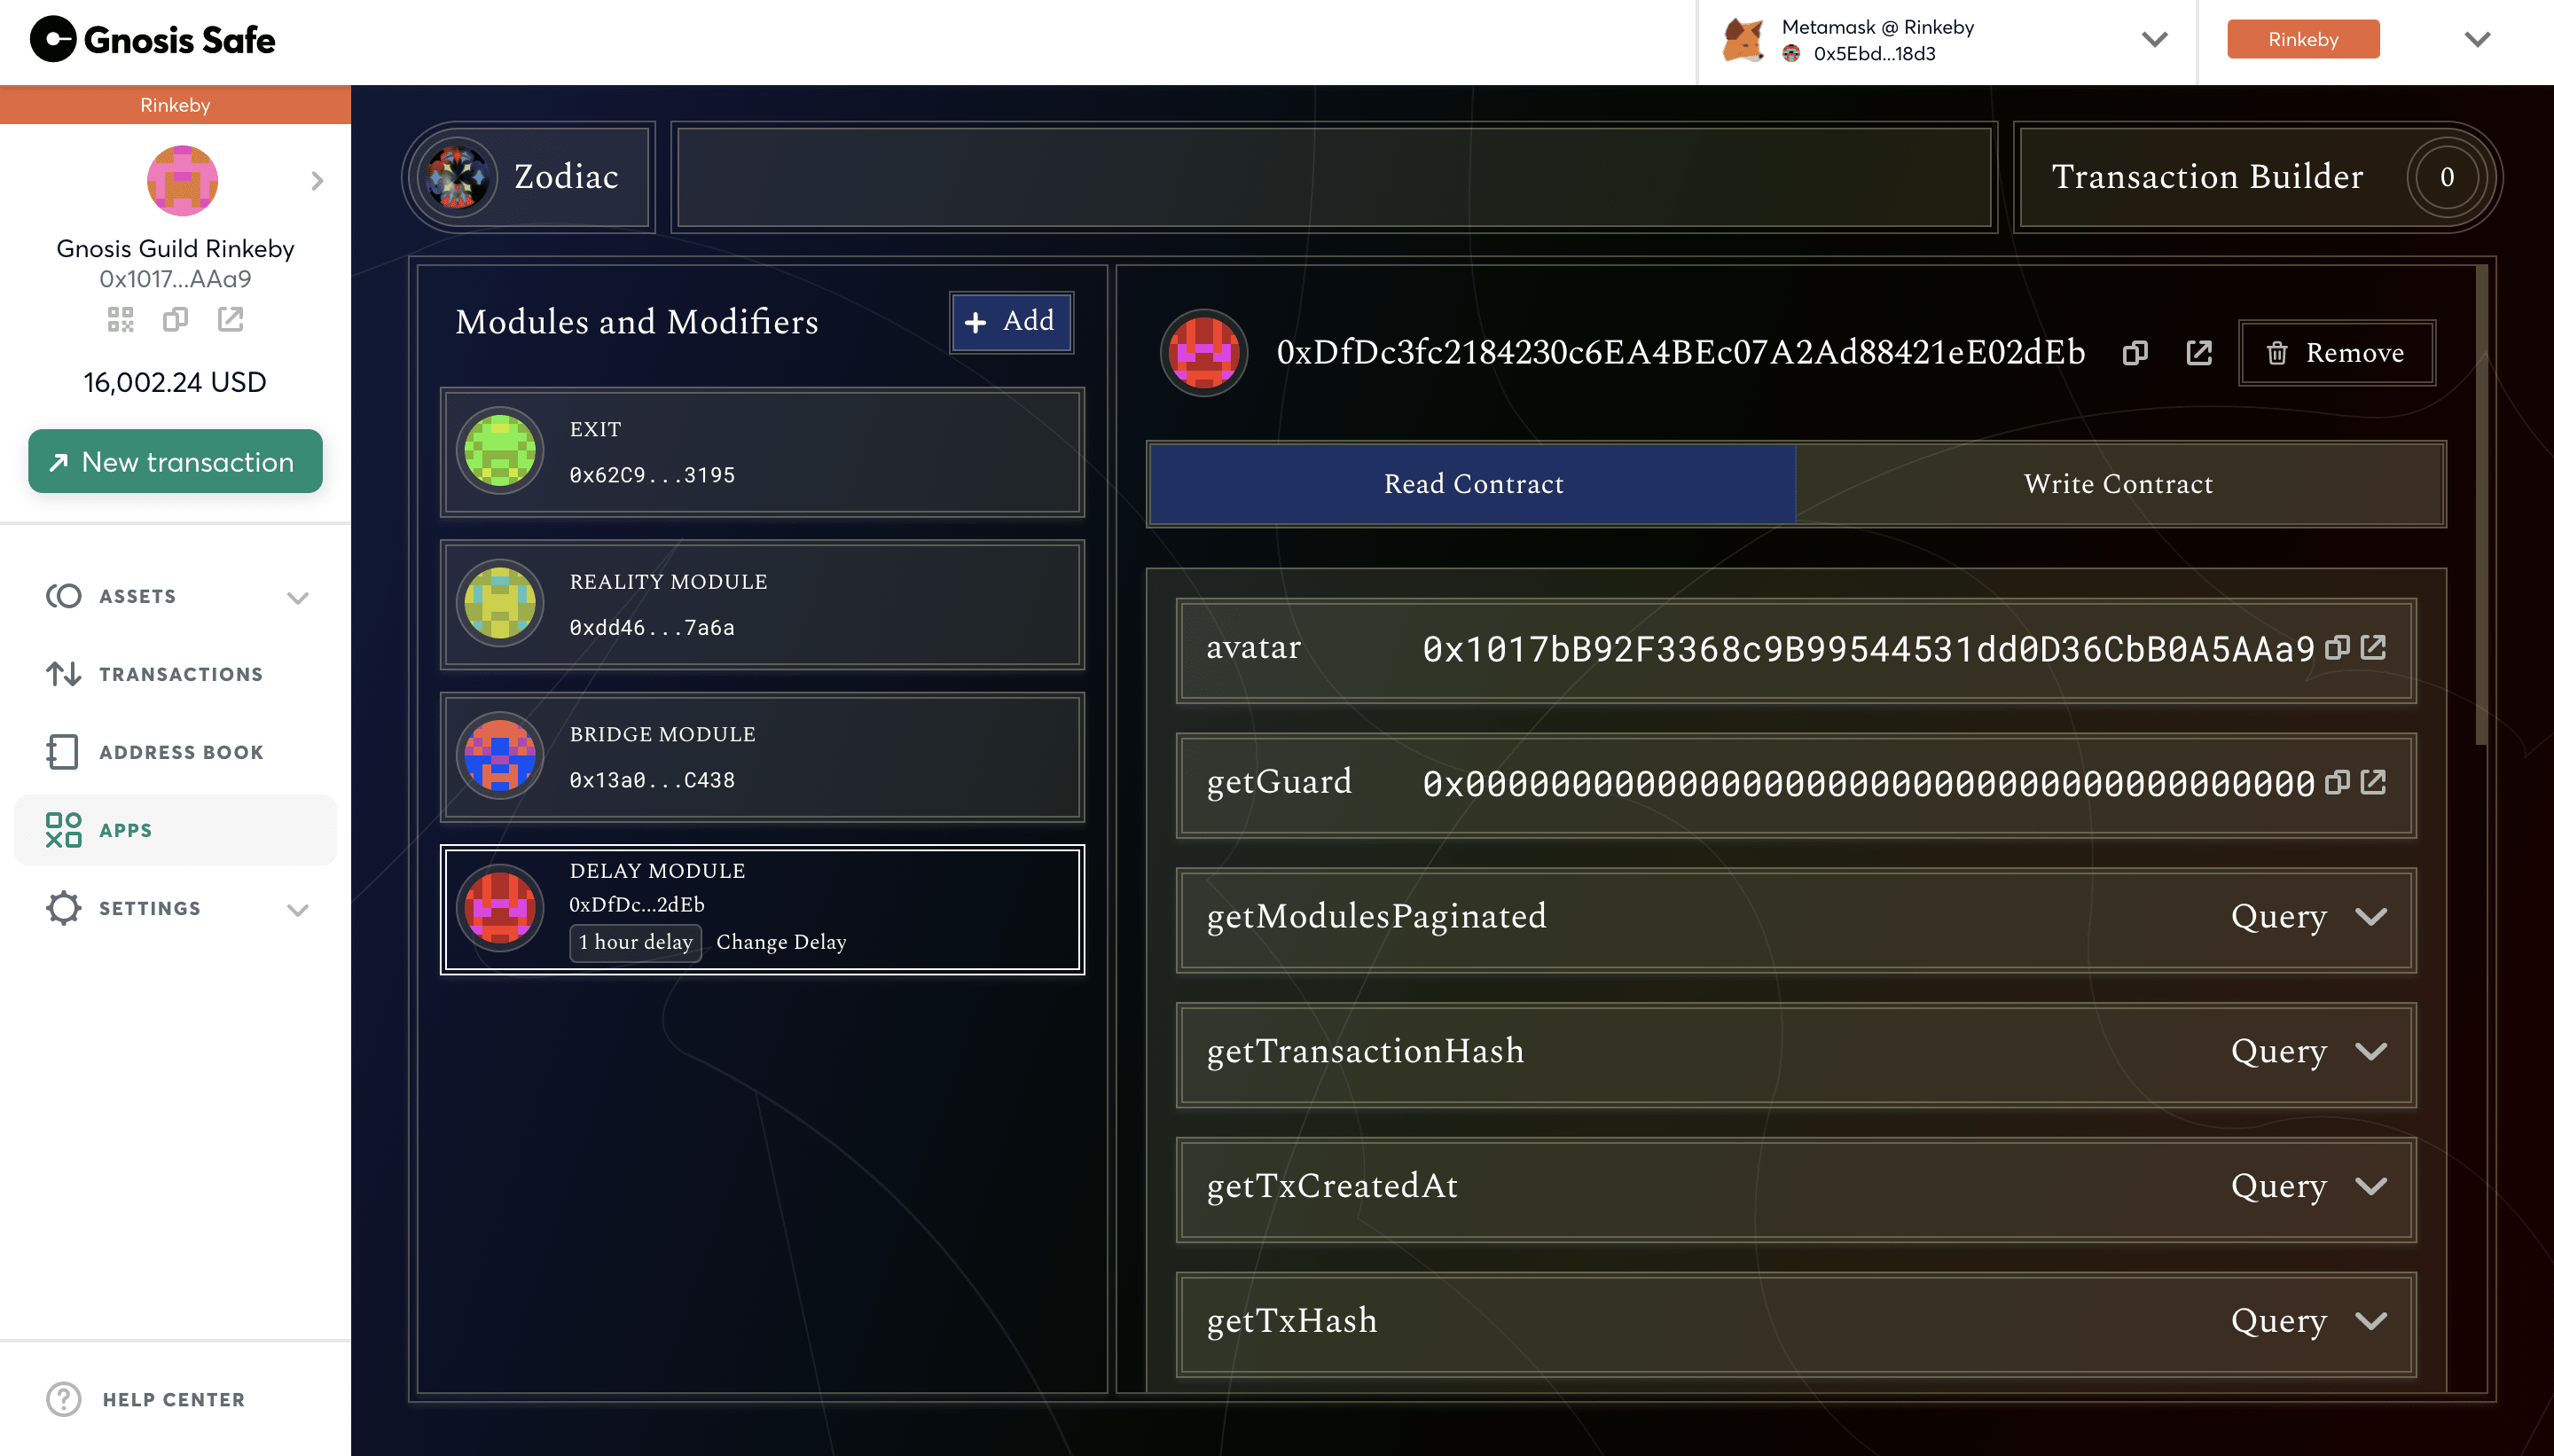Select the Read Contract tab
2554x1456 pixels.
1474,484
